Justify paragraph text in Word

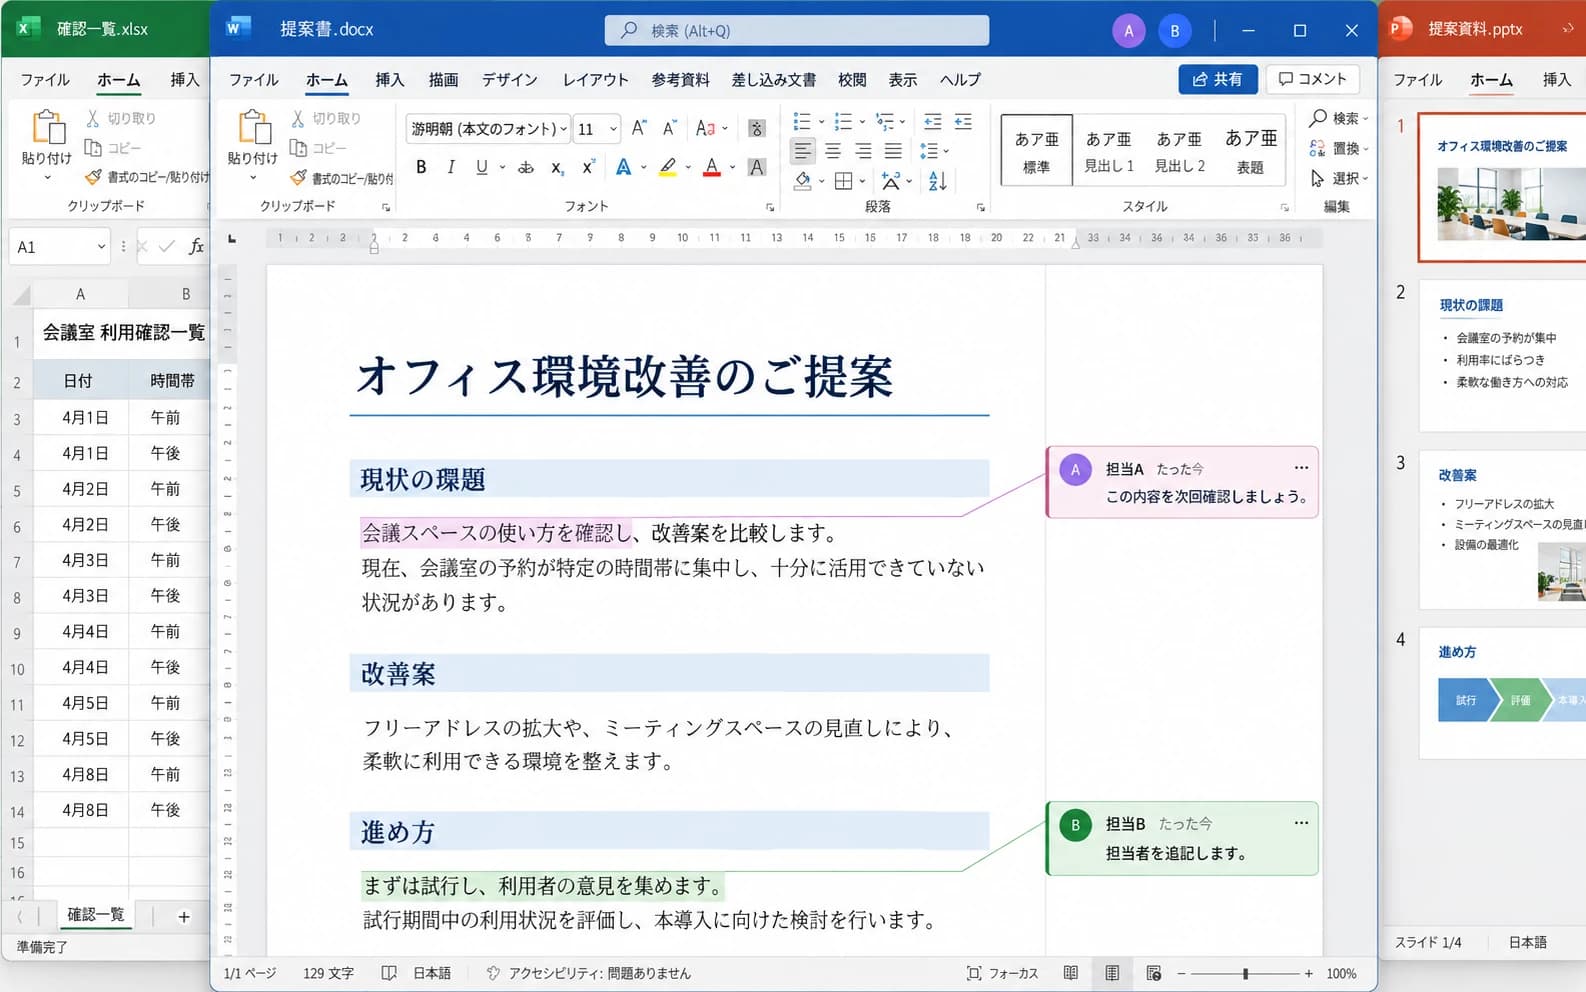(893, 151)
